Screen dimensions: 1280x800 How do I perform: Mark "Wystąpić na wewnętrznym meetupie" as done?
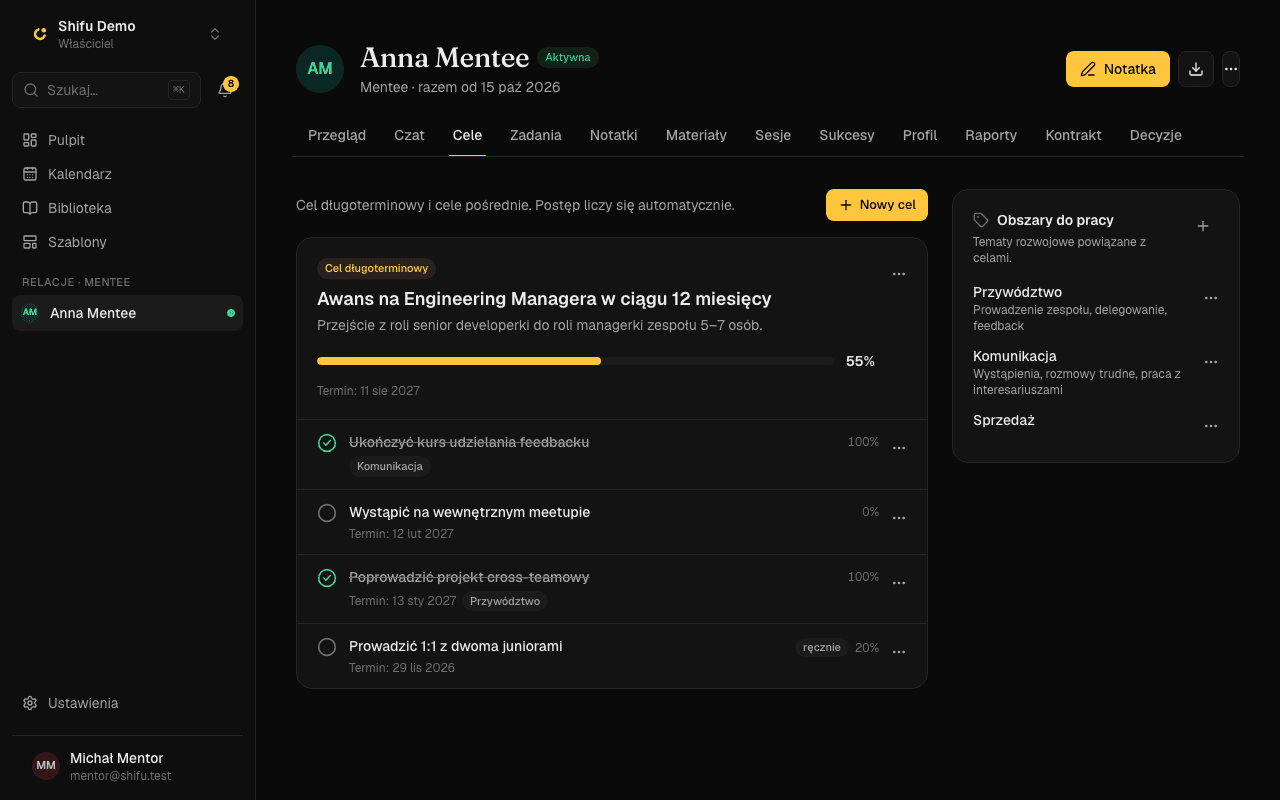click(327, 513)
